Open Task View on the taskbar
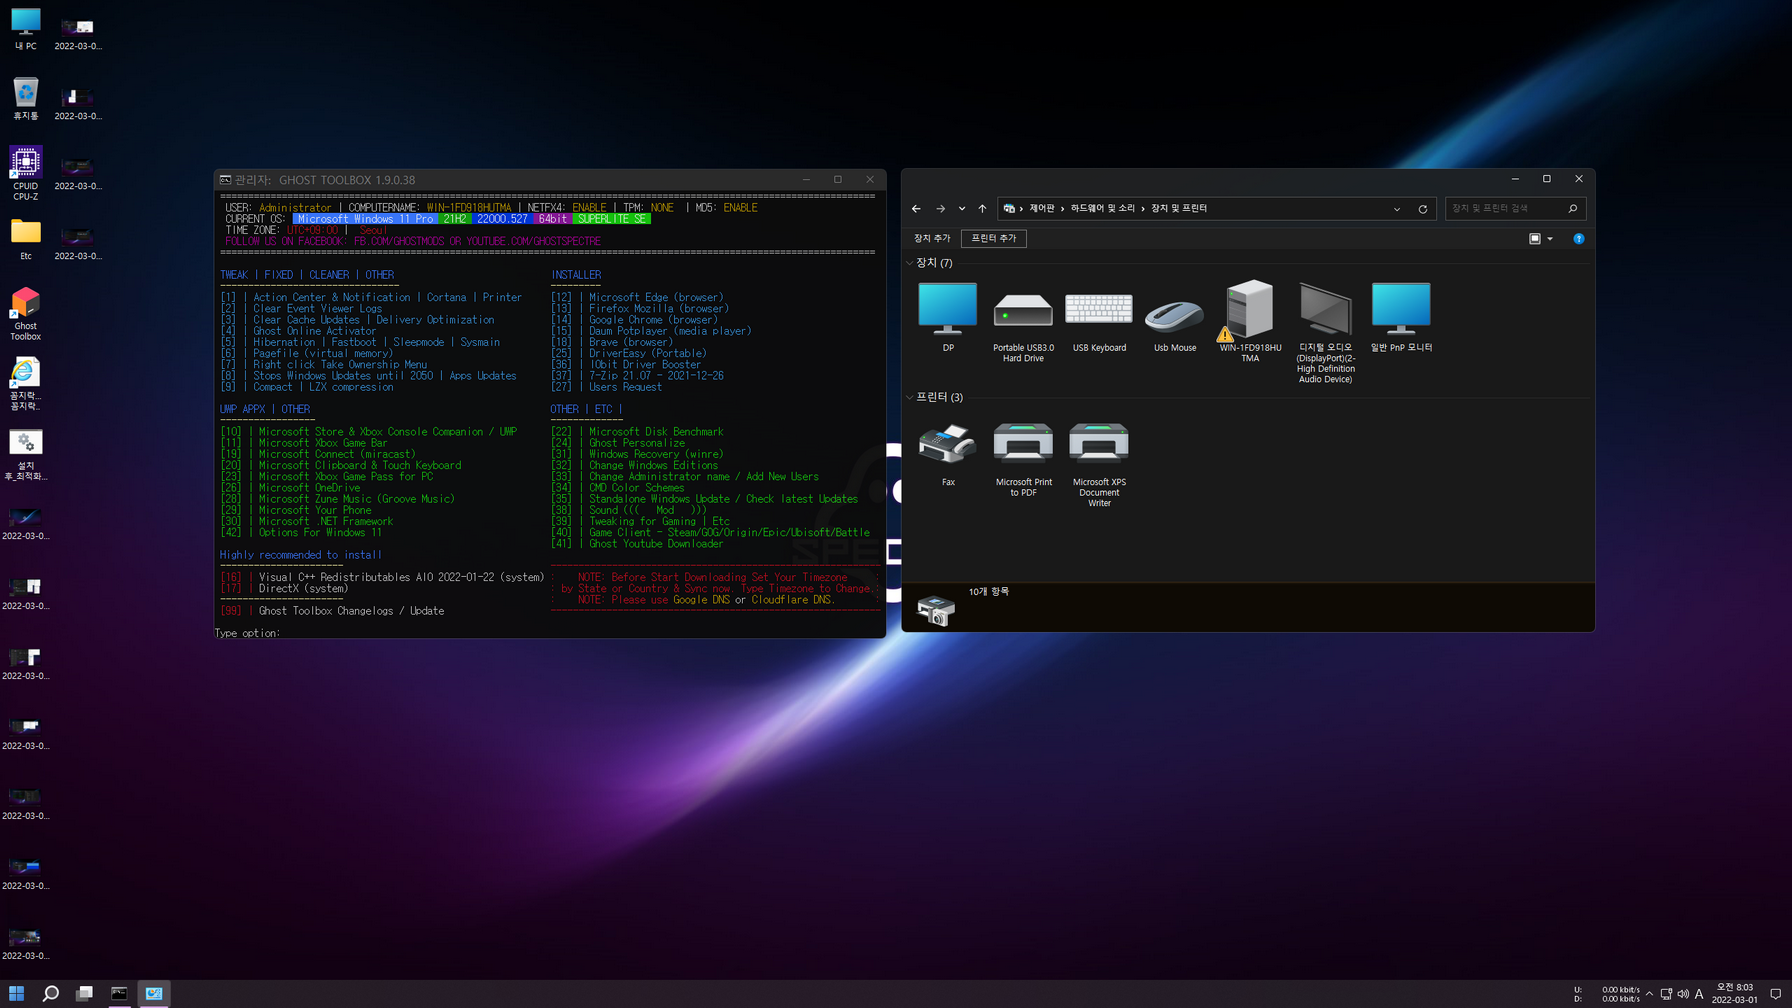This screenshot has width=1792, height=1008. tap(85, 993)
